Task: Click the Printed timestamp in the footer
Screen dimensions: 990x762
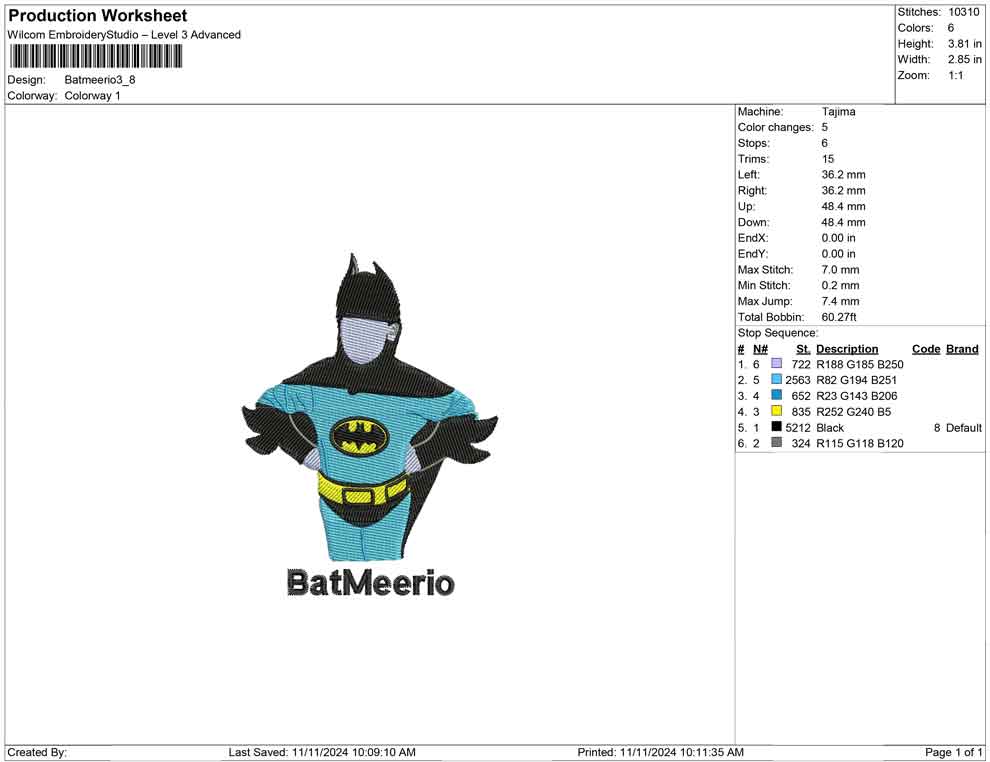Action: [x=660, y=753]
